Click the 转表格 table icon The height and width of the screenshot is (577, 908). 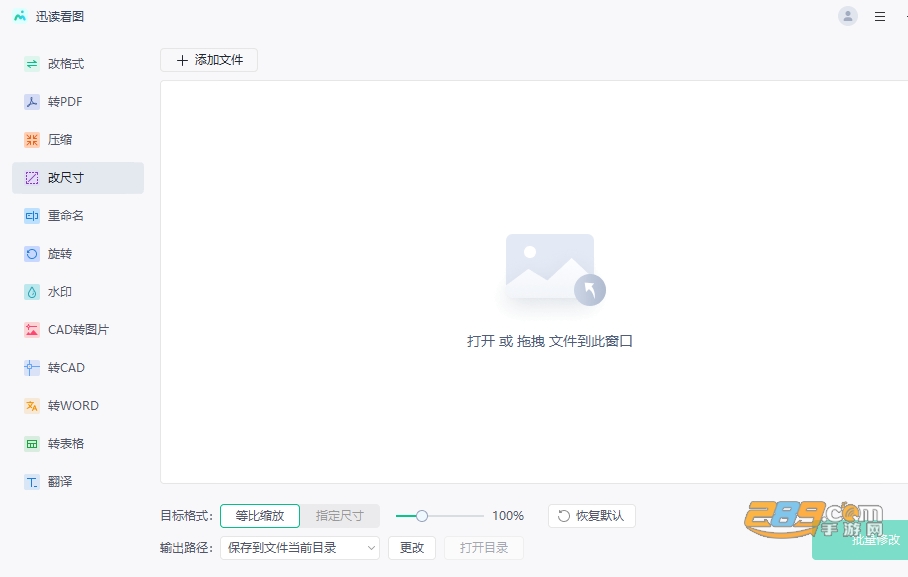coord(32,444)
